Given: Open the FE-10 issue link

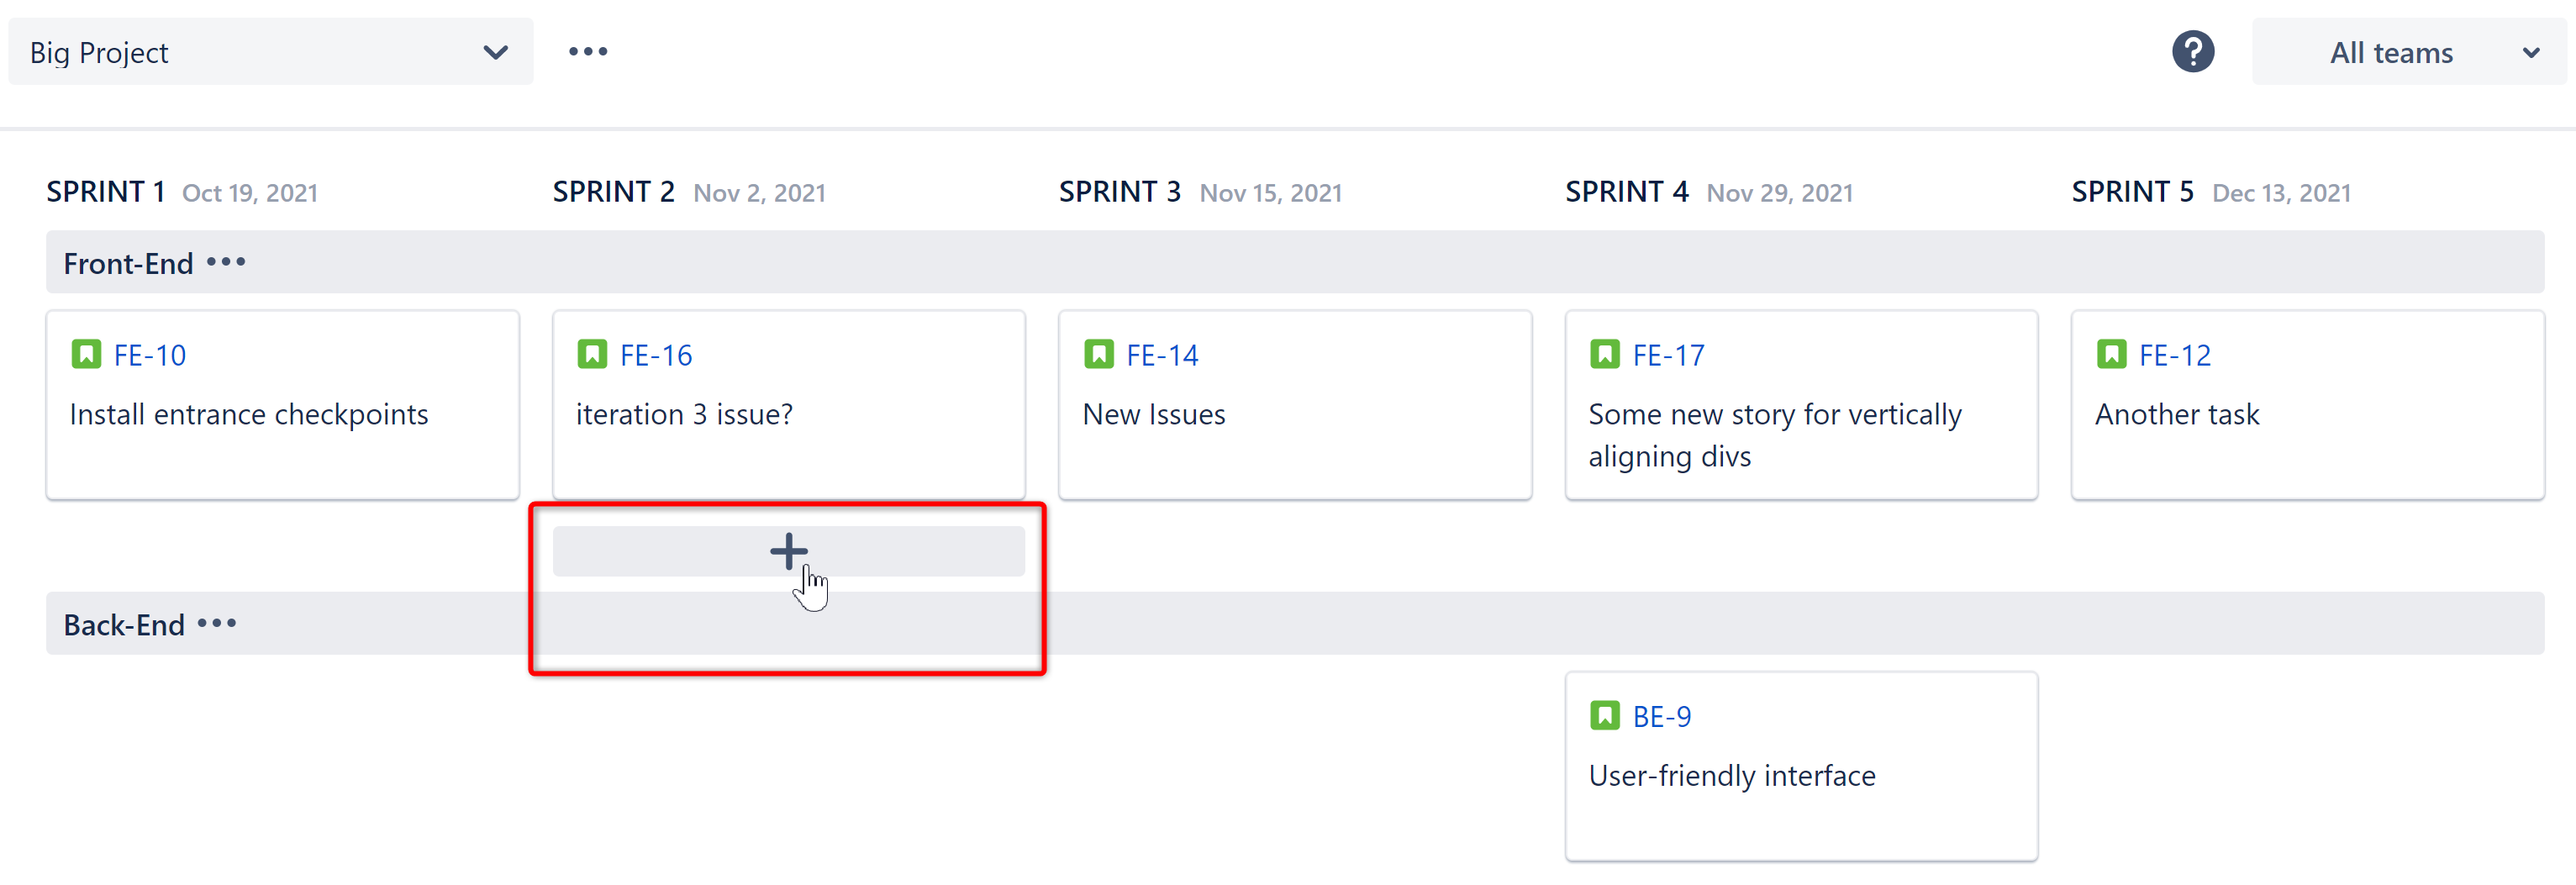Looking at the screenshot, I should point(150,355).
